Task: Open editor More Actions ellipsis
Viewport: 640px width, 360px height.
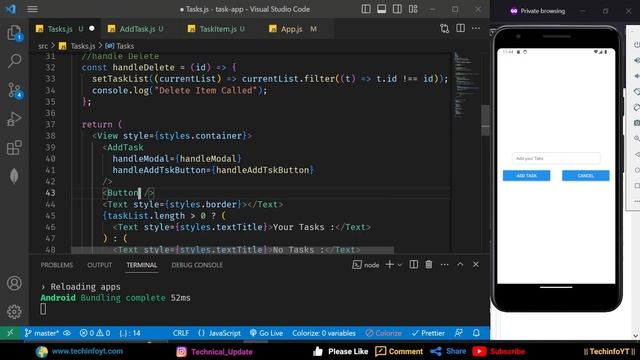Action: pos(476,28)
